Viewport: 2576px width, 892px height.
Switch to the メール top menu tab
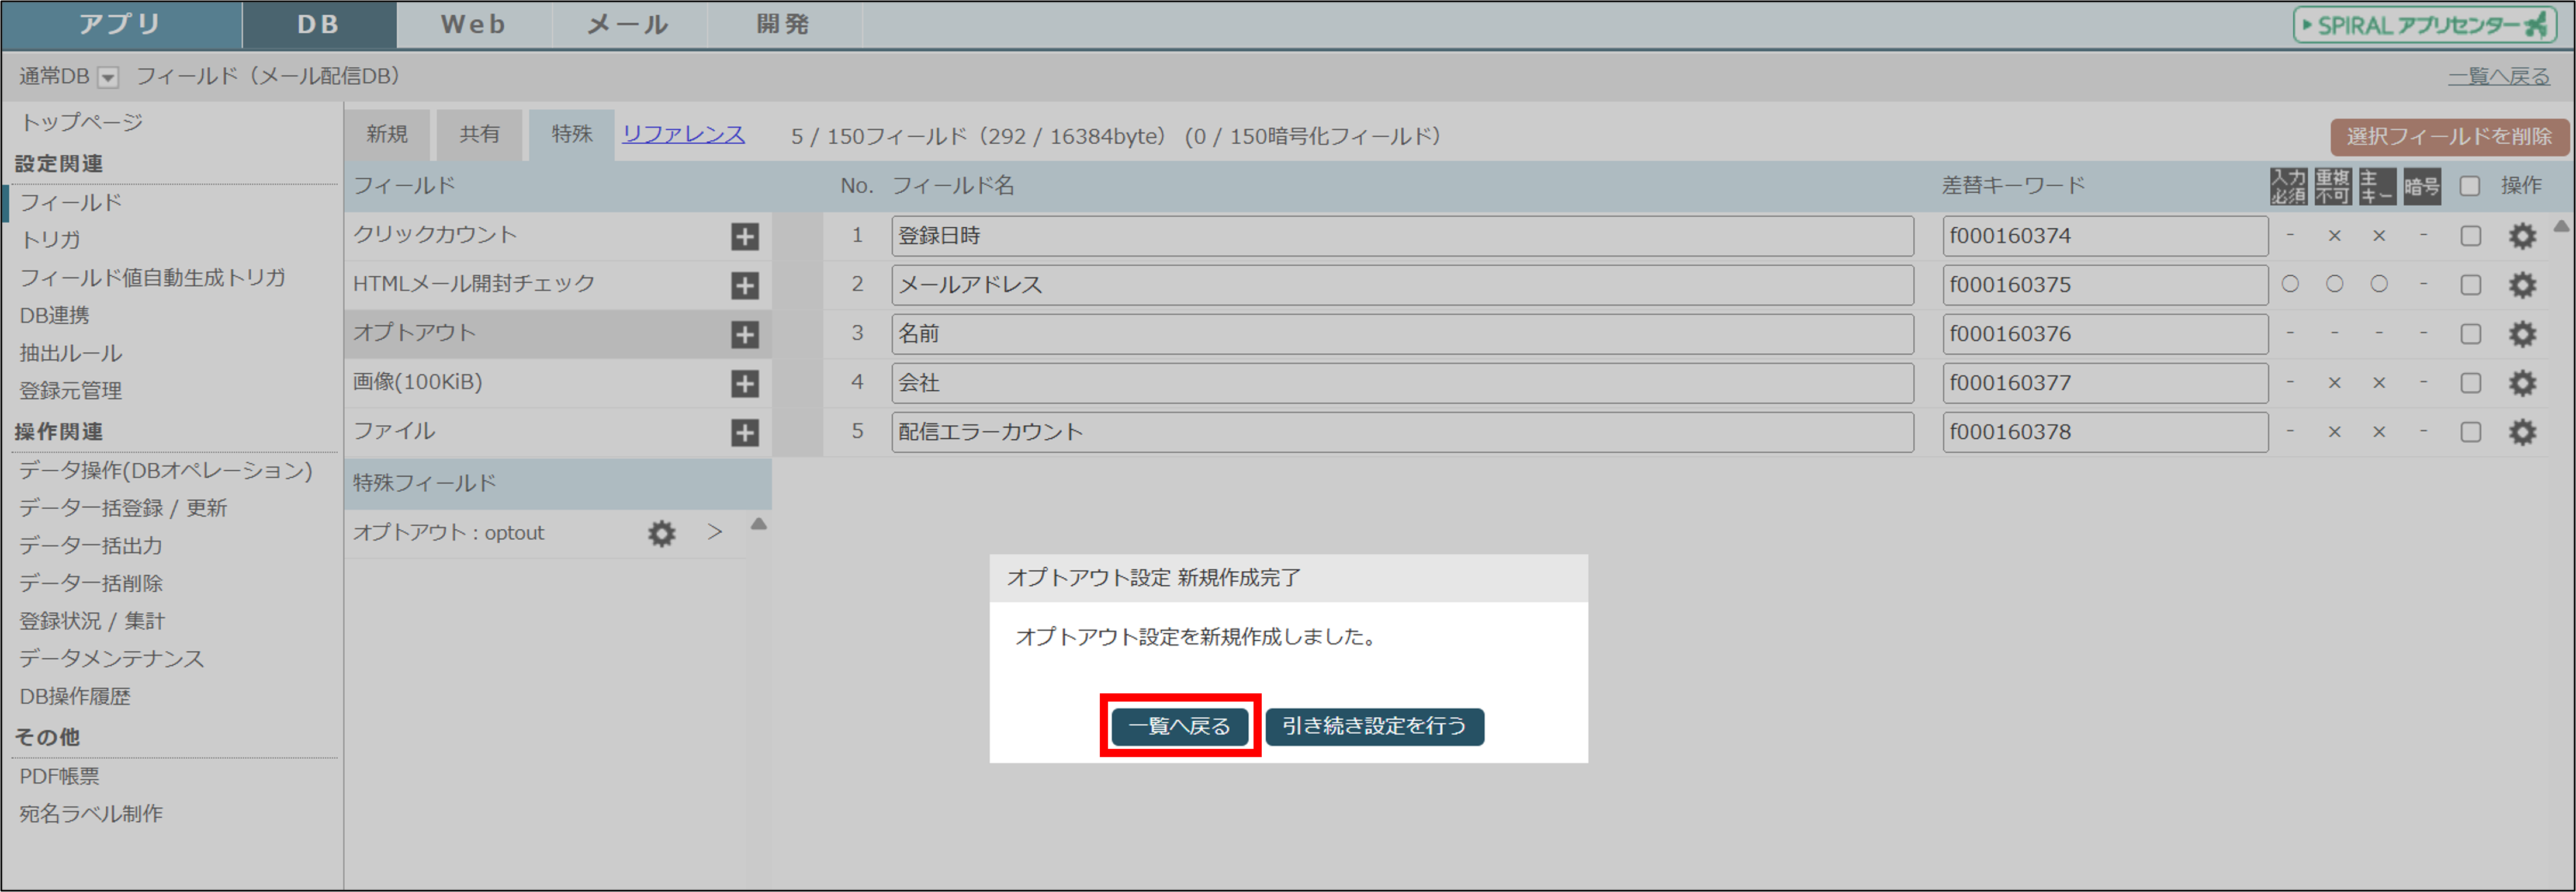(x=627, y=24)
